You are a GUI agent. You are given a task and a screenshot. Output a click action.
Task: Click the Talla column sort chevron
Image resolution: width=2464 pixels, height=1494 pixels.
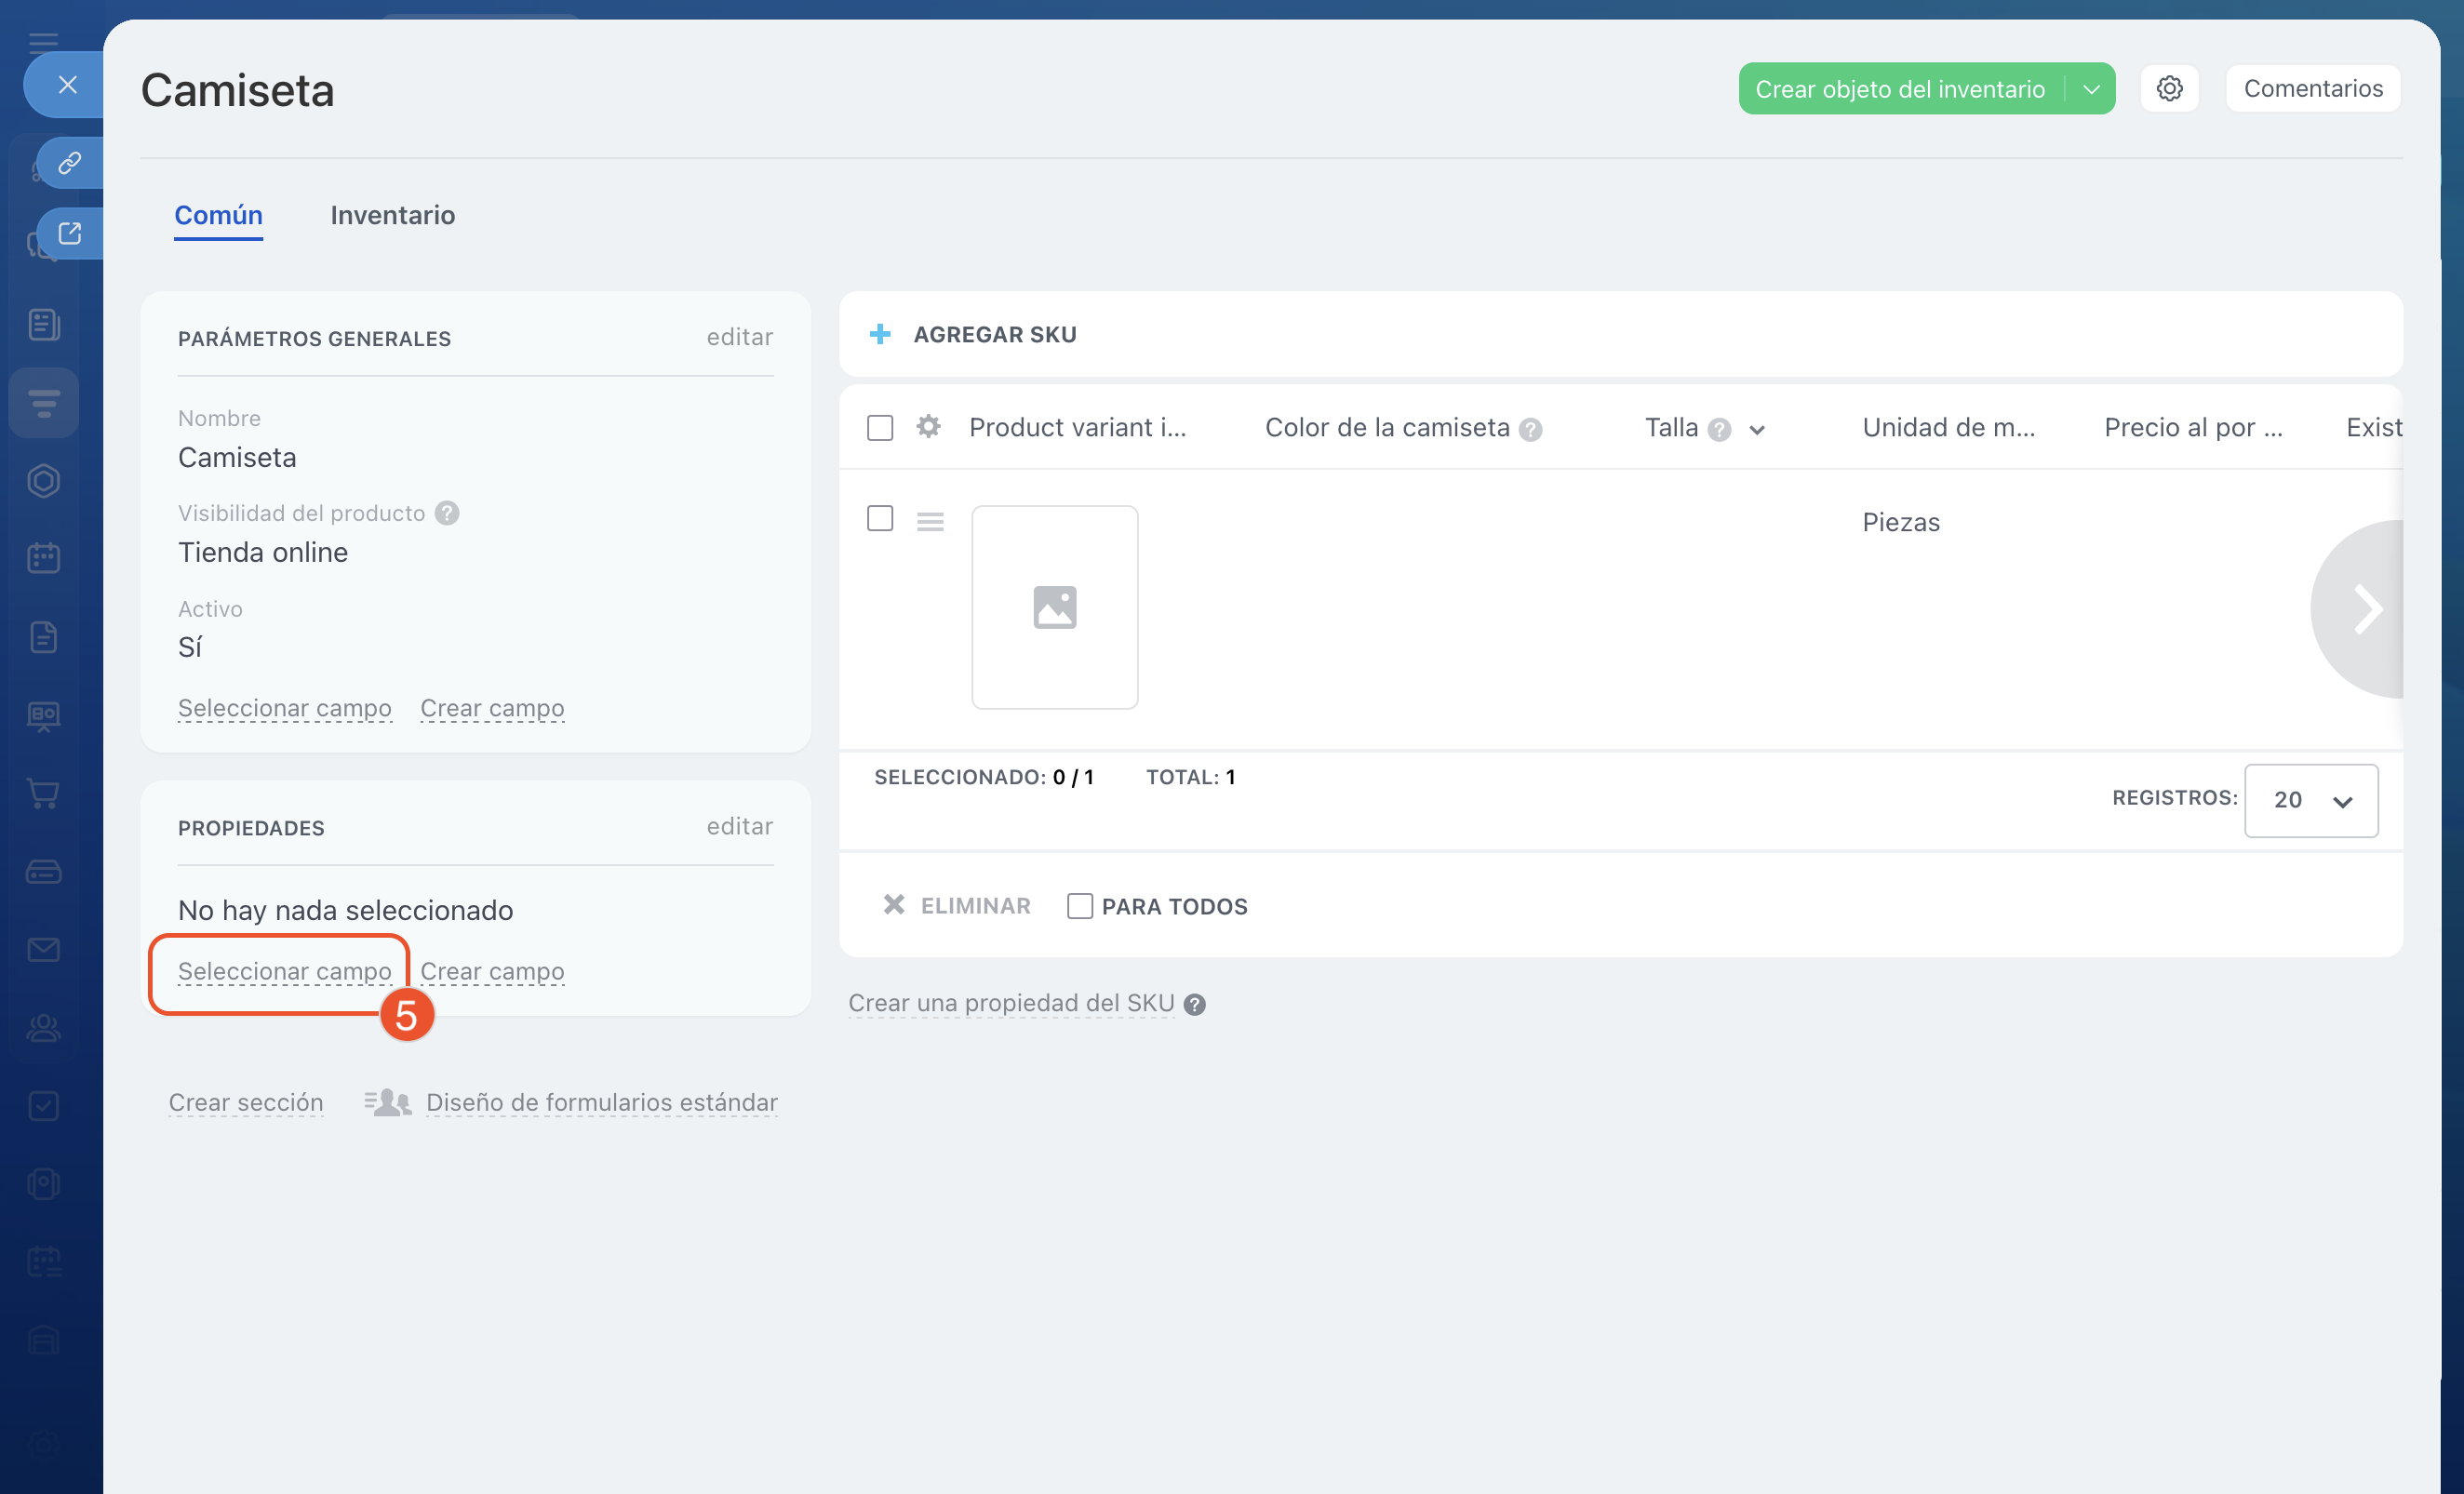click(x=1757, y=430)
